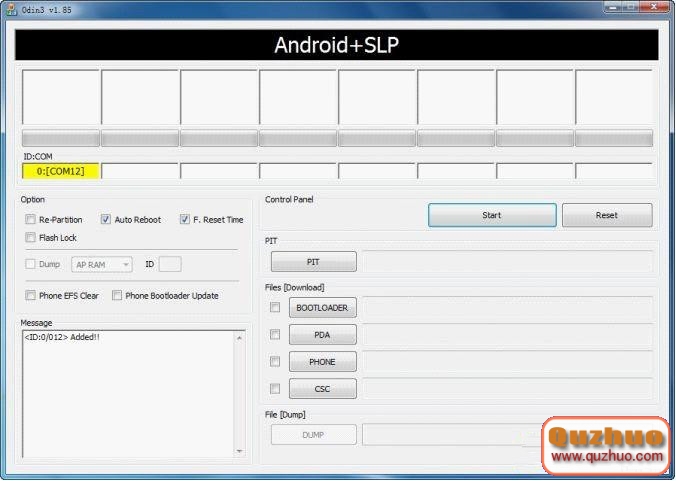Tick the checkbox beside BOOTLOADER

click(x=275, y=307)
